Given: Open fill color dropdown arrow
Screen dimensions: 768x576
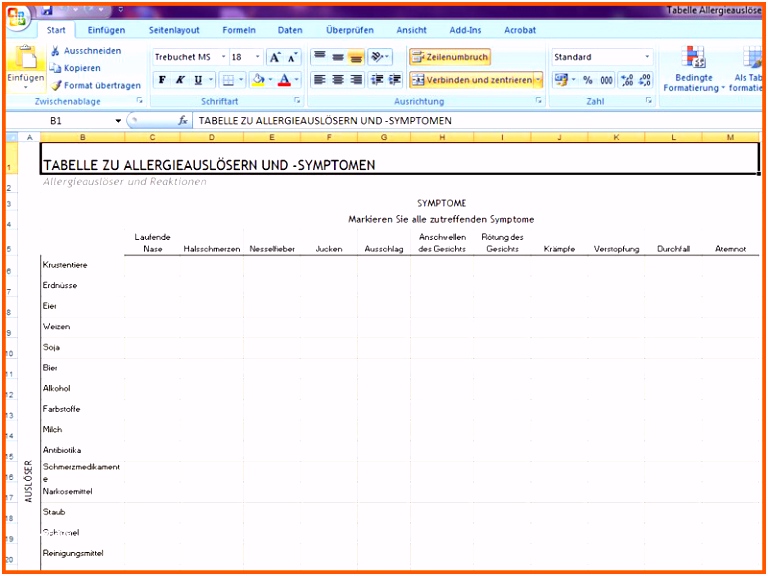Looking at the screenshot, I should [271, 80].
